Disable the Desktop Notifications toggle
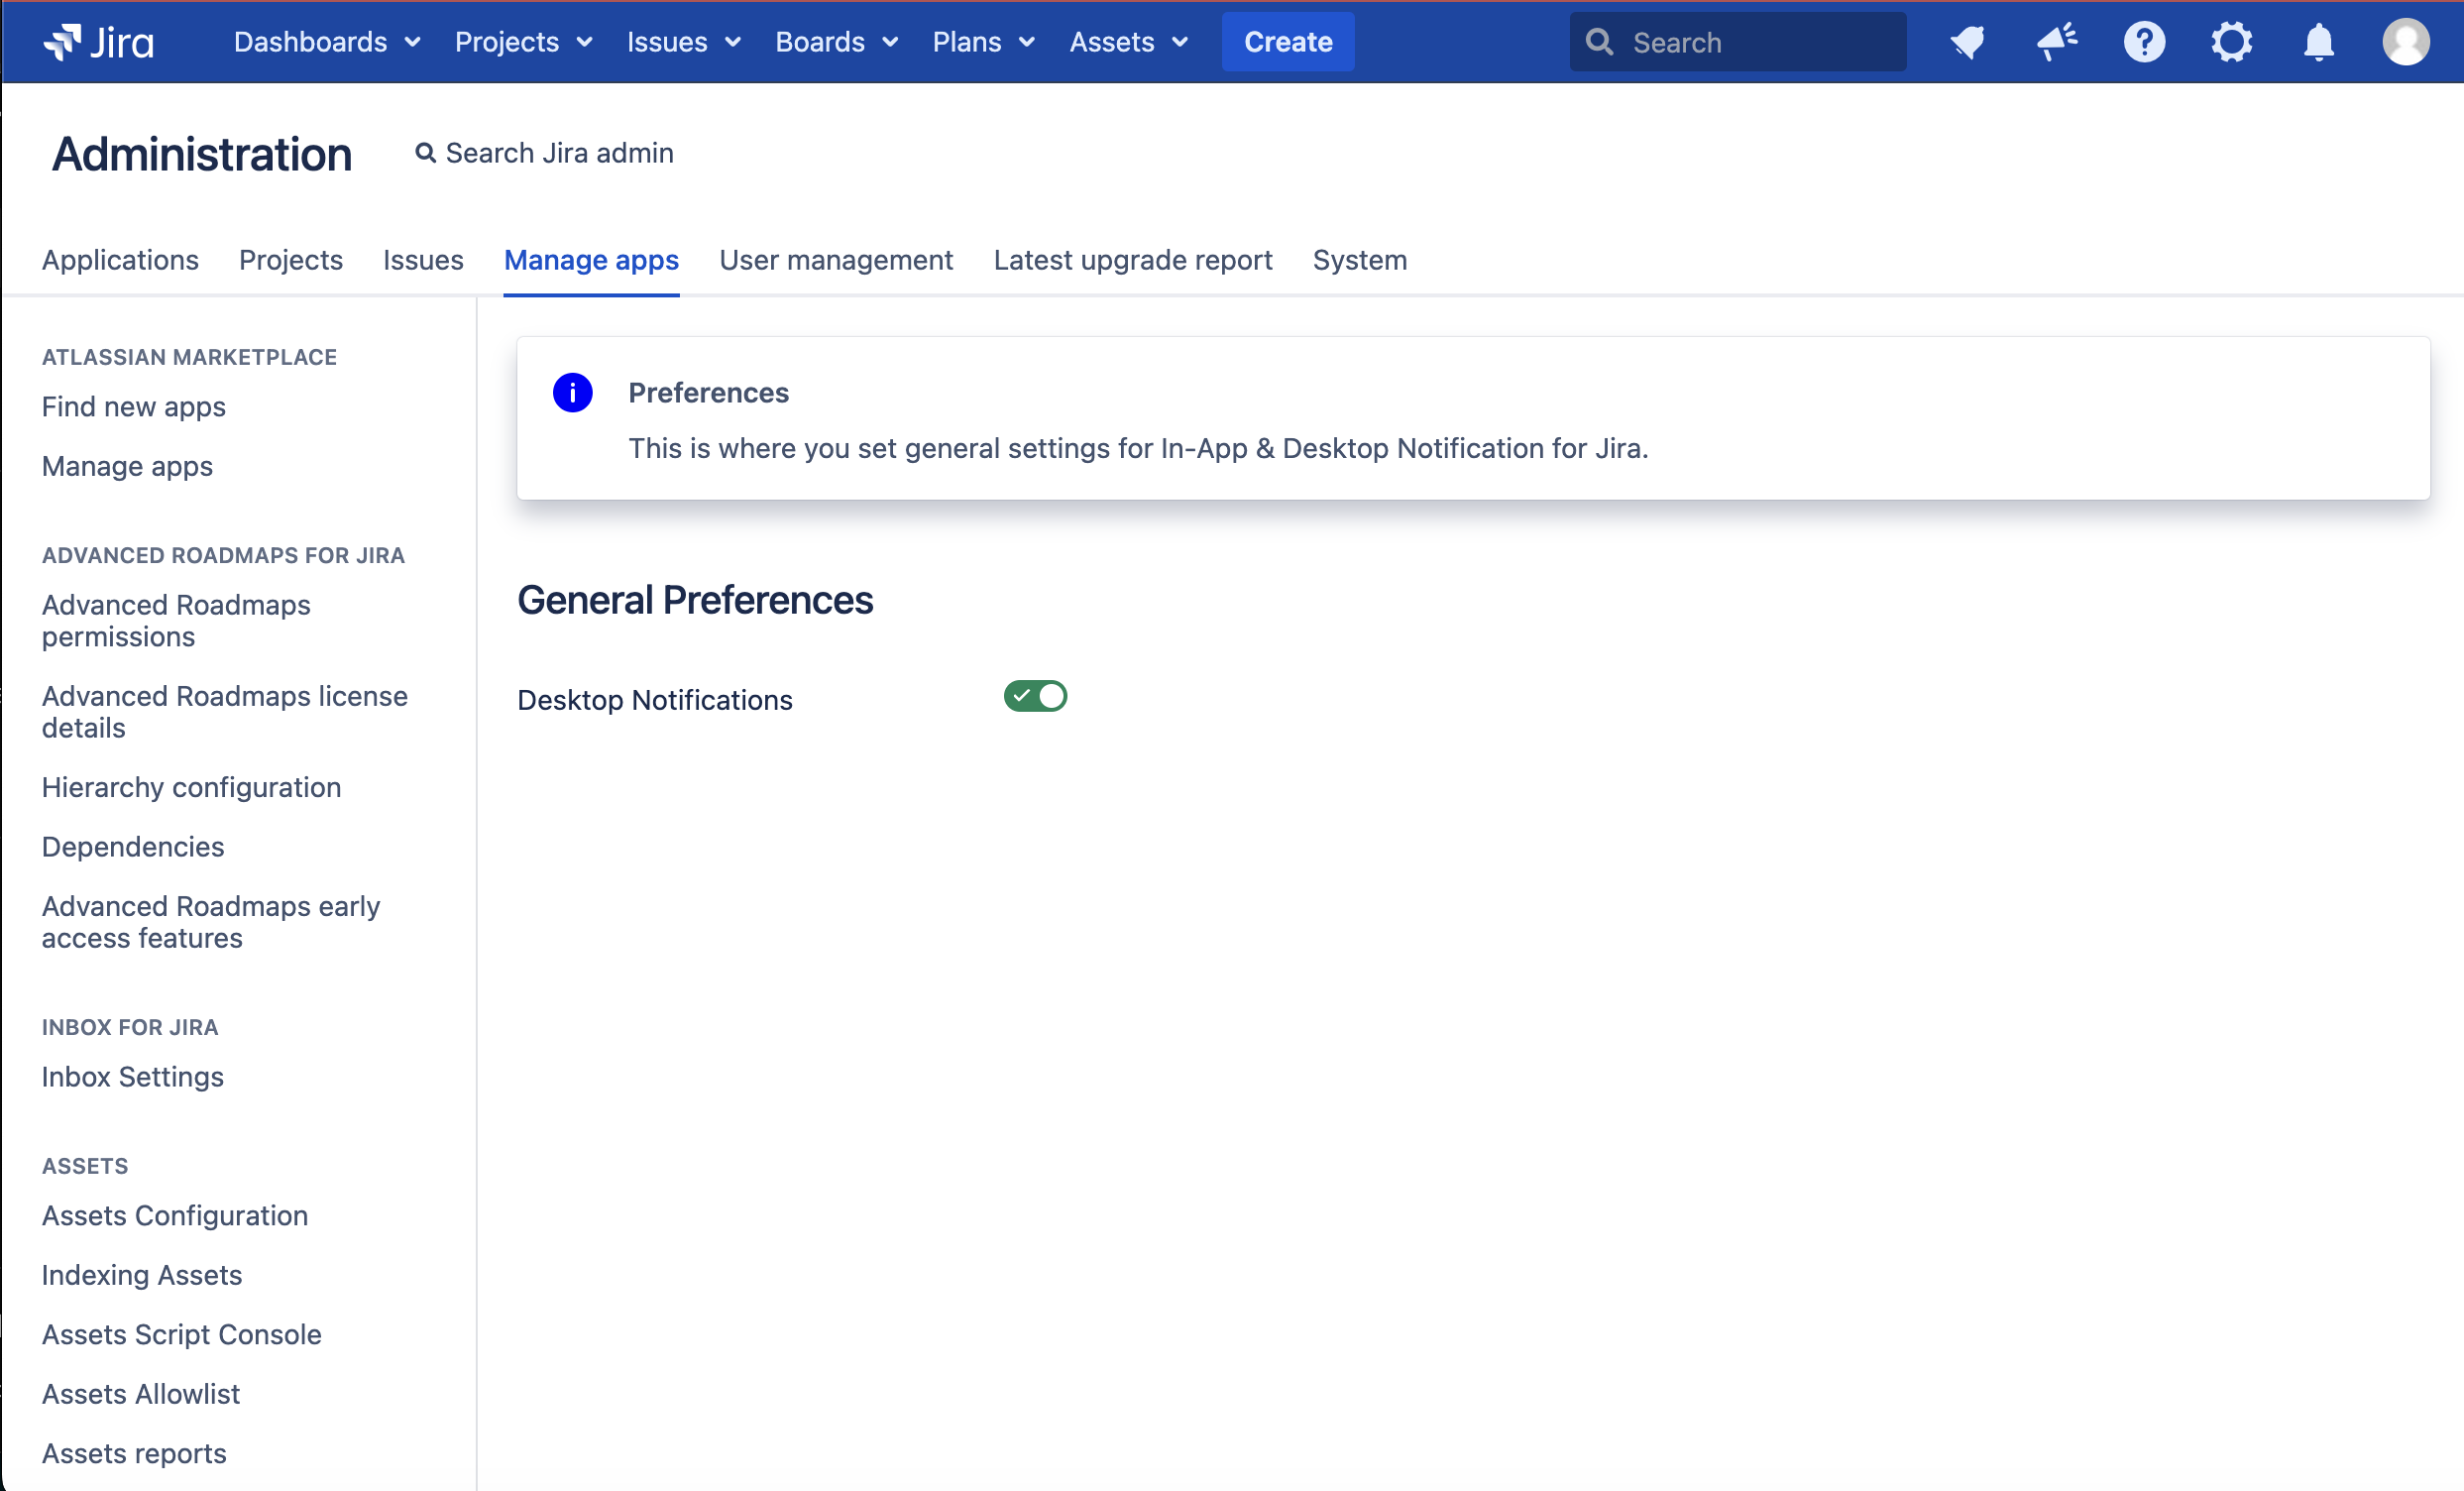2464x1491 pixels. tap(1035, 696)
